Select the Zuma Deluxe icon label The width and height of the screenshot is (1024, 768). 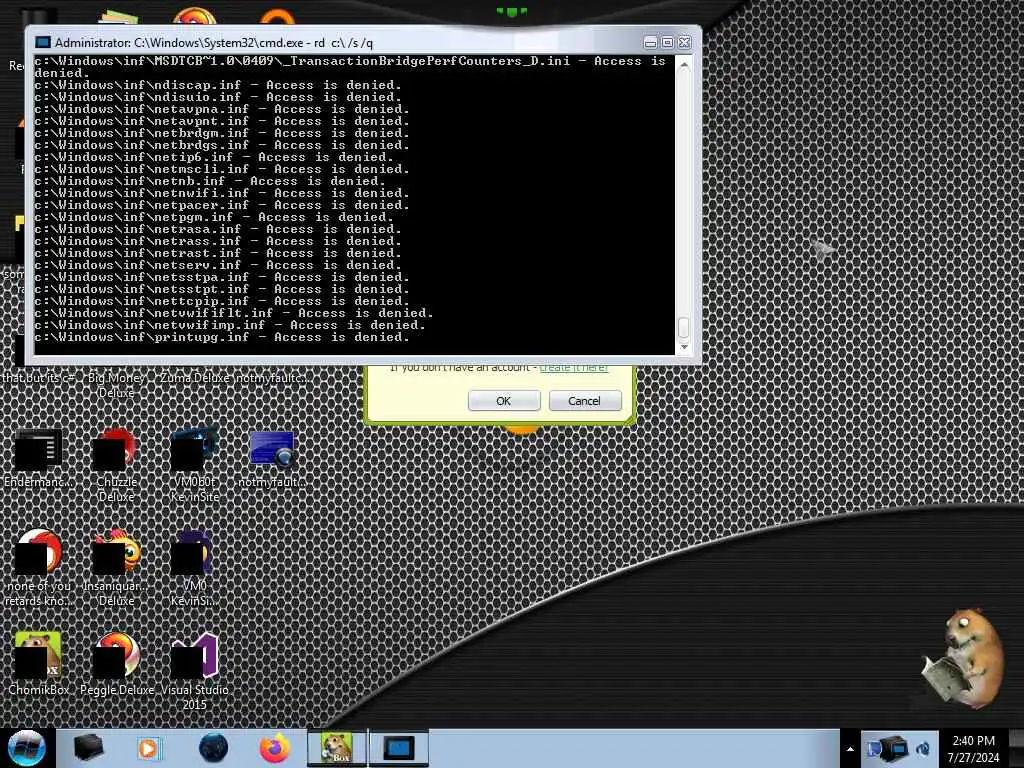tap(195, 377)
